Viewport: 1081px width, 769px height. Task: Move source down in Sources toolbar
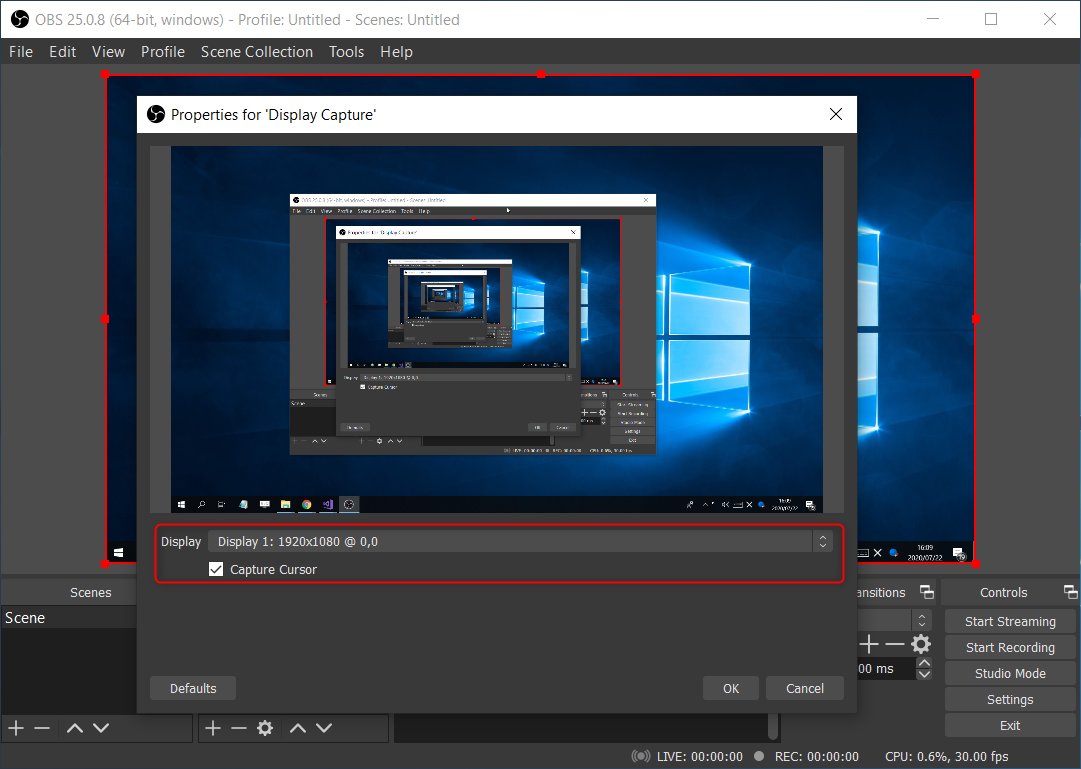click(x=324, y=728)
